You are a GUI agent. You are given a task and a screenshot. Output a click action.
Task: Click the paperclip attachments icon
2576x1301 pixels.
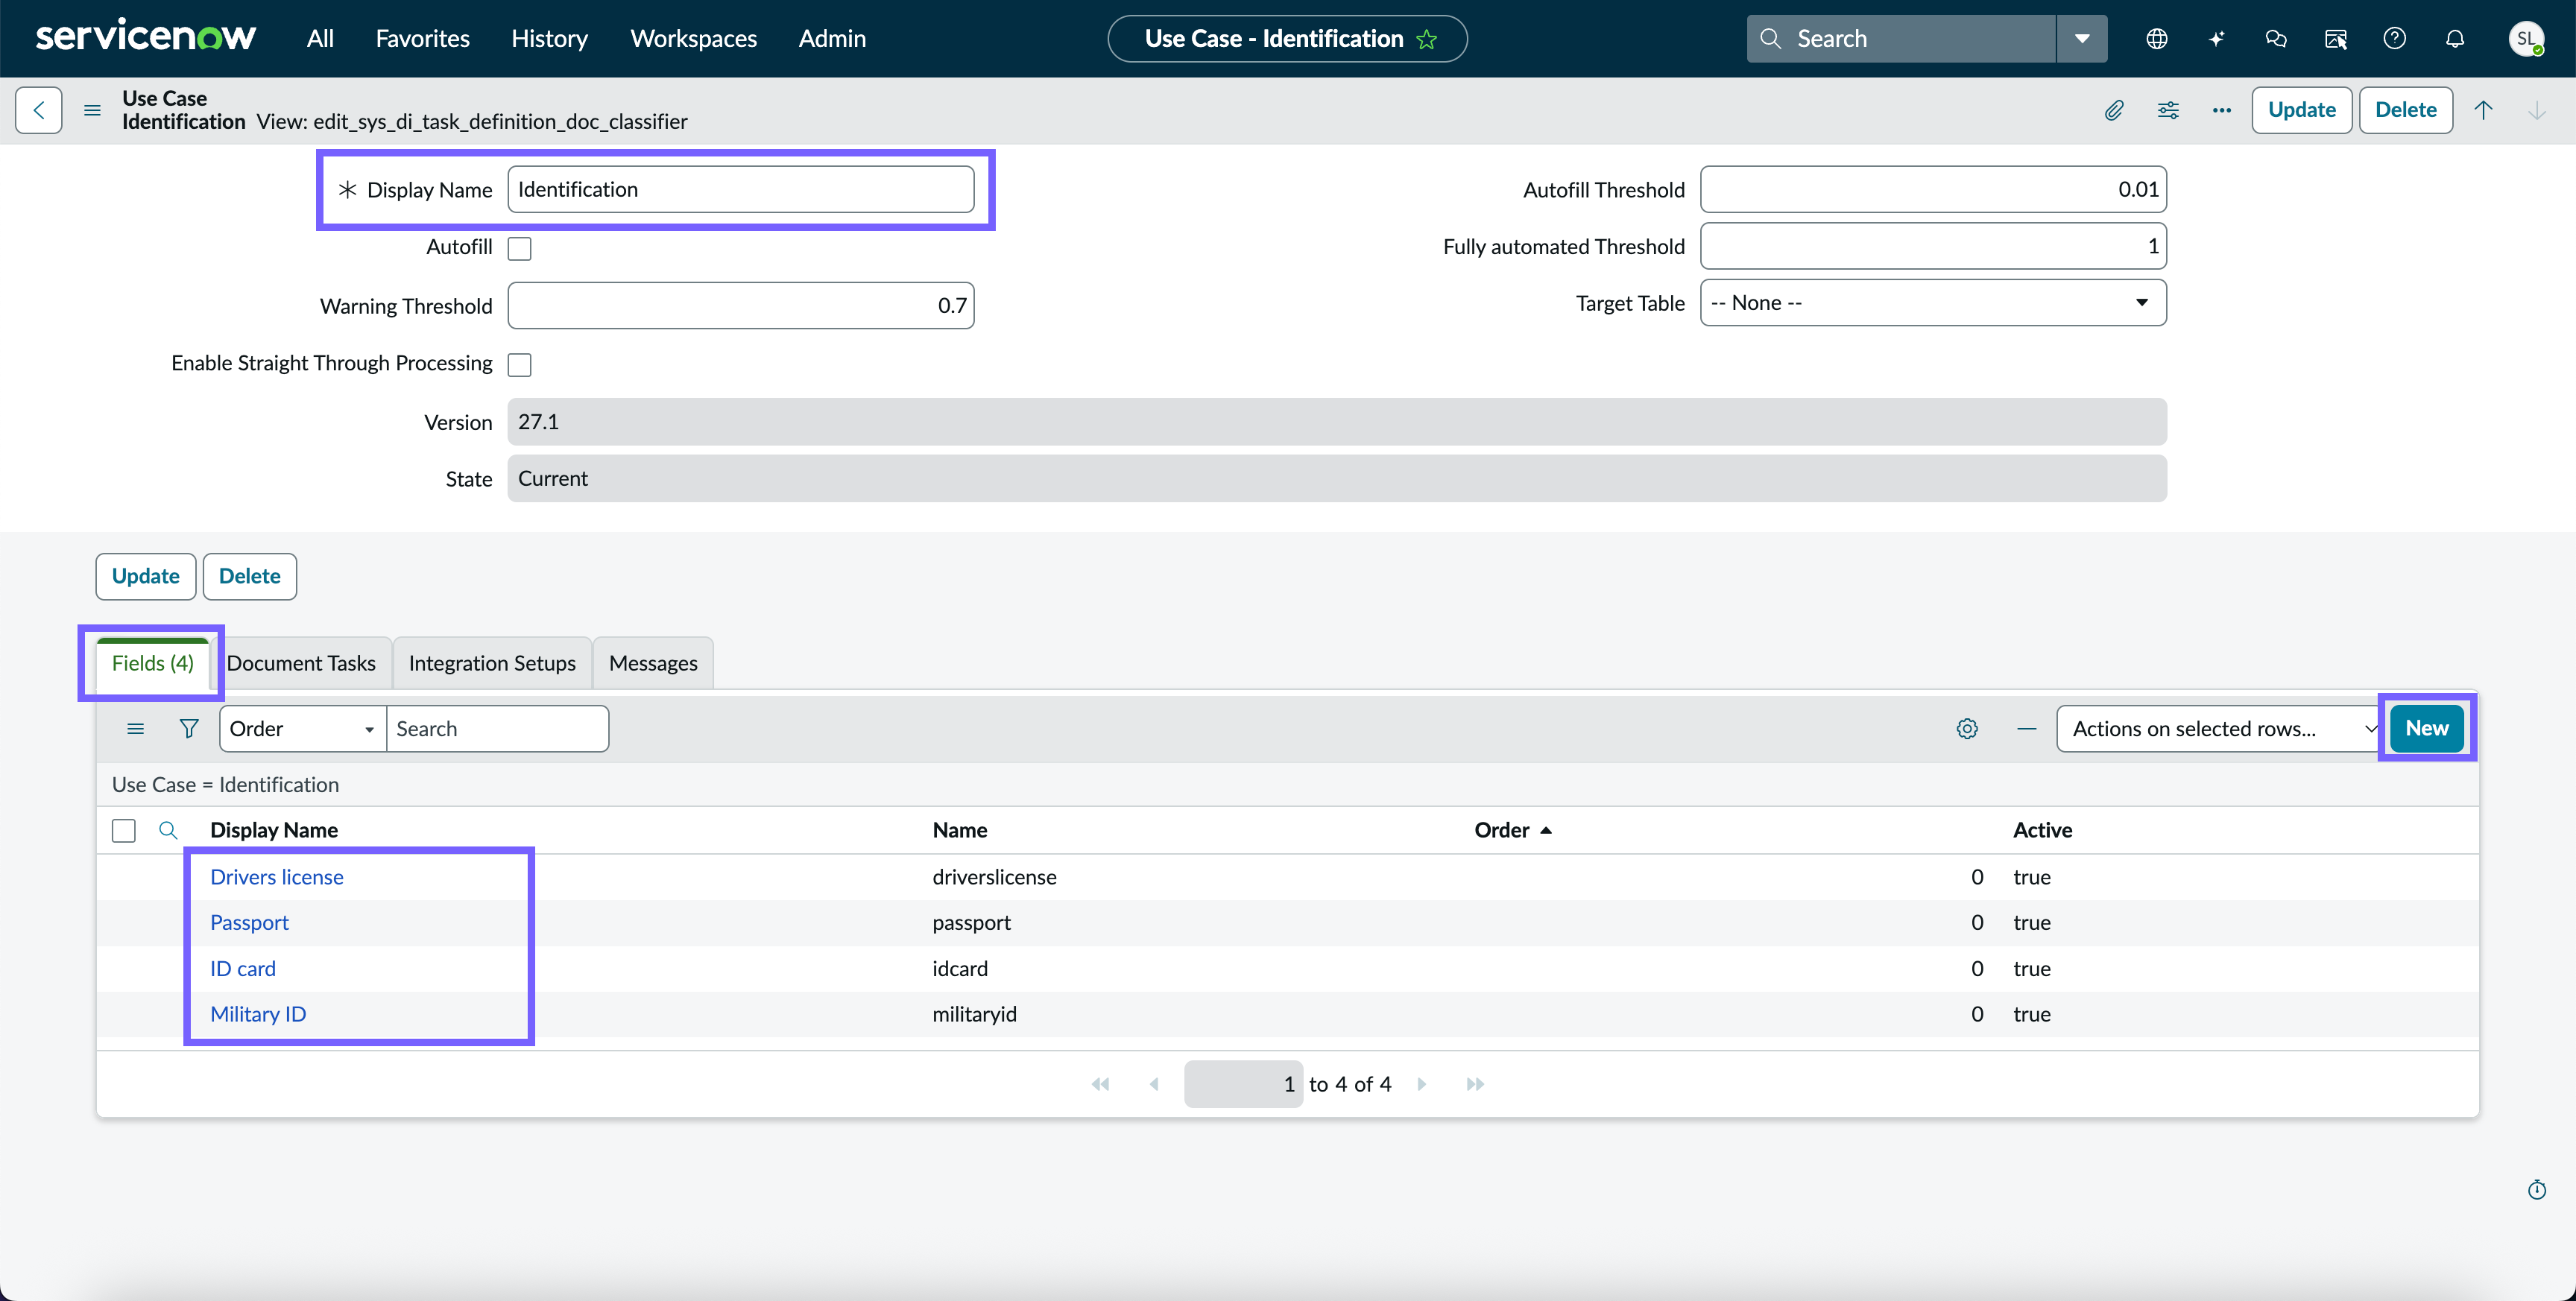click(2113, 110)
